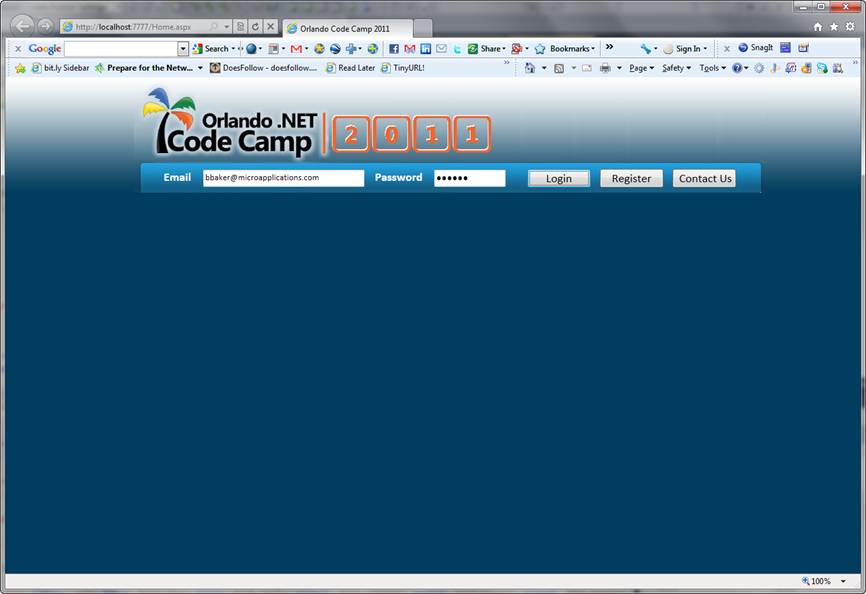The image size is (866, 594).
Task: Click the SnagIt toolbar button
Action: [756, 48]
